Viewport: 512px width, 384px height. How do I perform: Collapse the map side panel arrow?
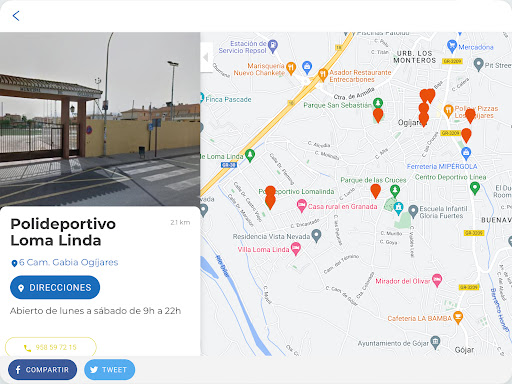pyautogui.click(x=206, y=57)
